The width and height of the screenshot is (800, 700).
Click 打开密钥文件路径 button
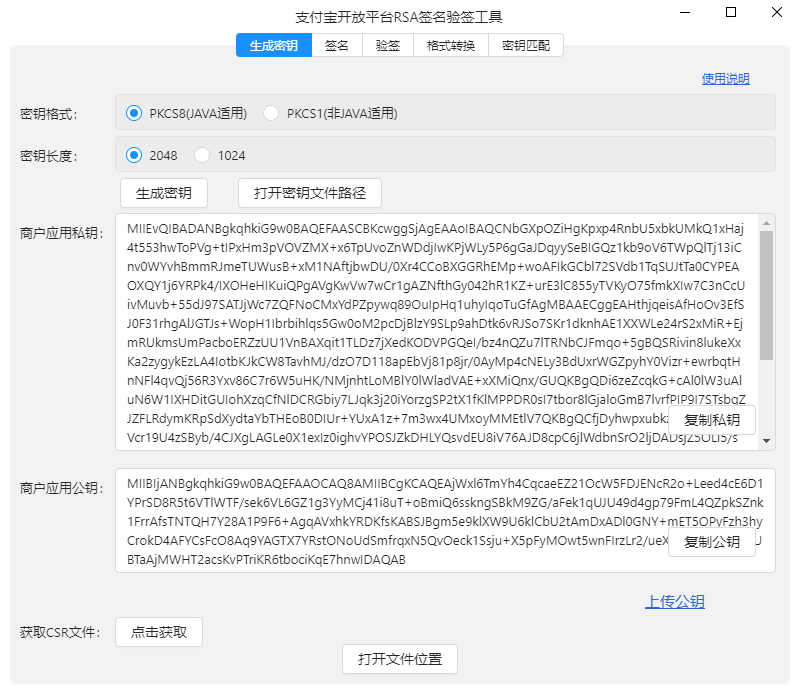click(x=310, y=193)
